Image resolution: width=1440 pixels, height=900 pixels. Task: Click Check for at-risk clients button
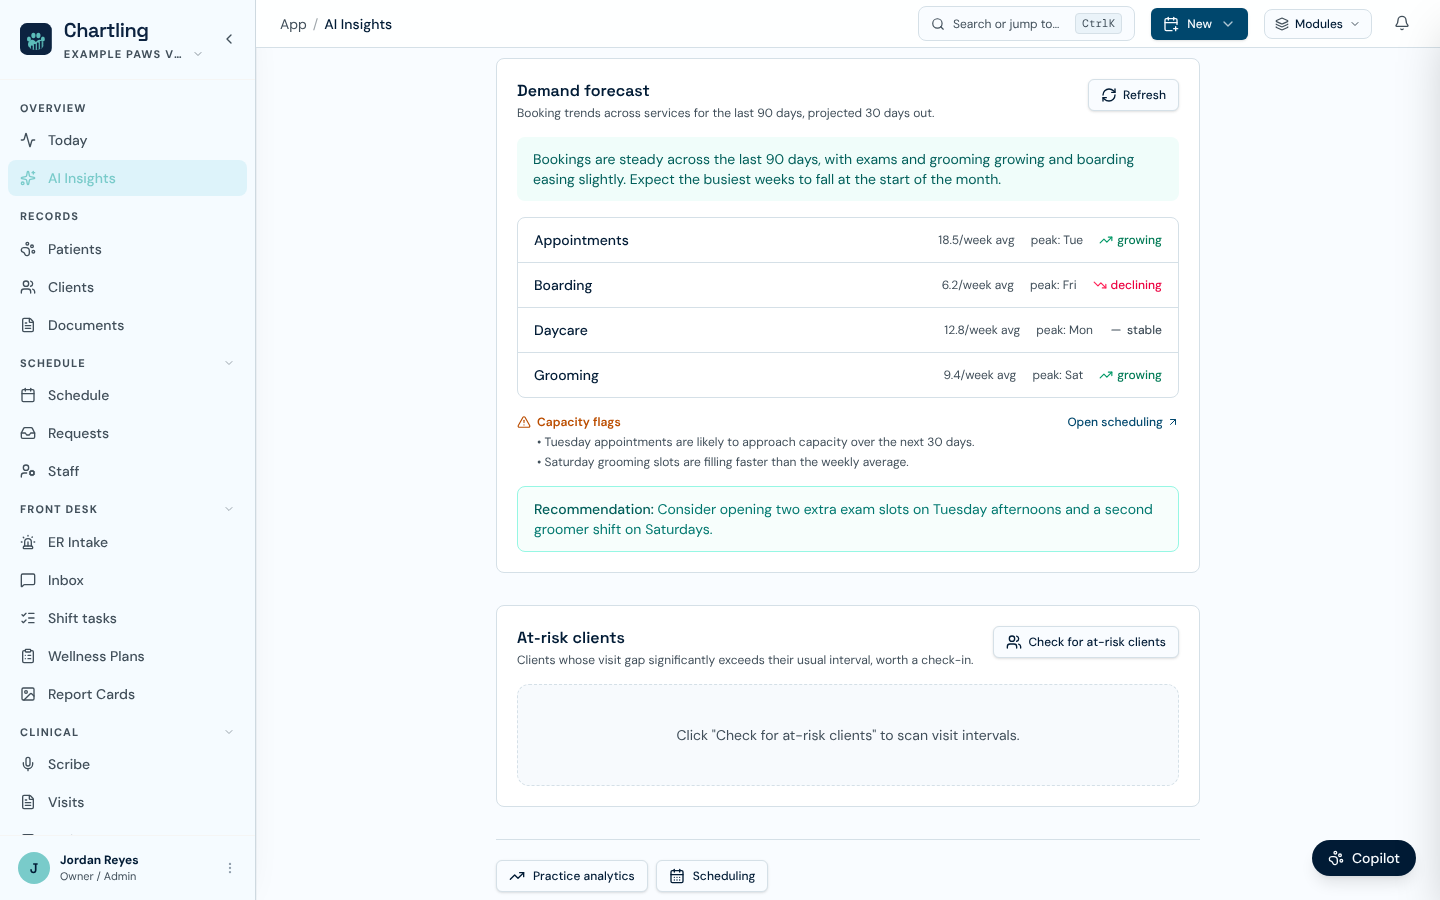click(1086, 642)
